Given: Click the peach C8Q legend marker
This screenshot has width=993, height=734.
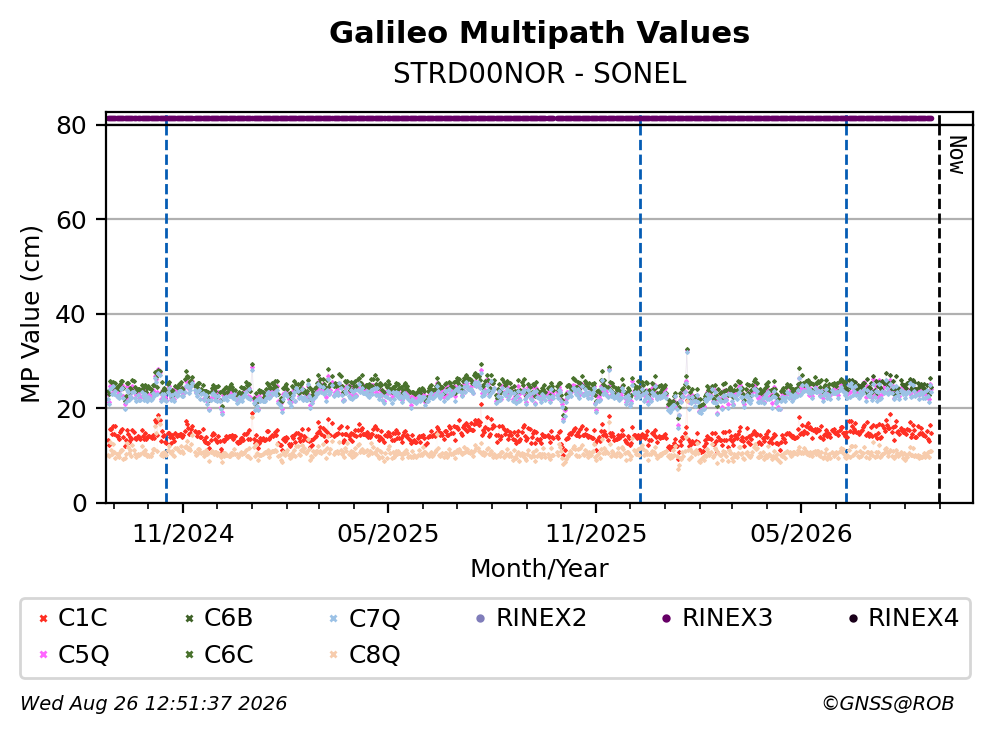Looking at the screenshot, I should coord(334,655).
